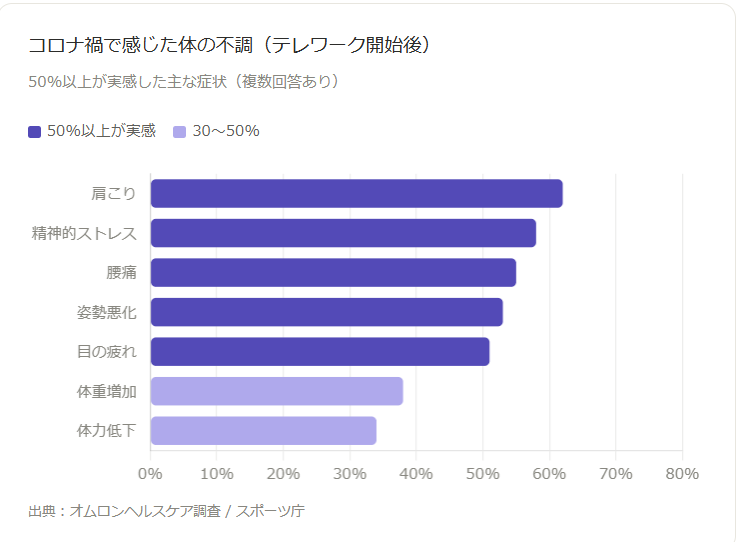
Task: Click the dark purple 50%以上が実感 legend swatch
Action: (x=35, y=131)
